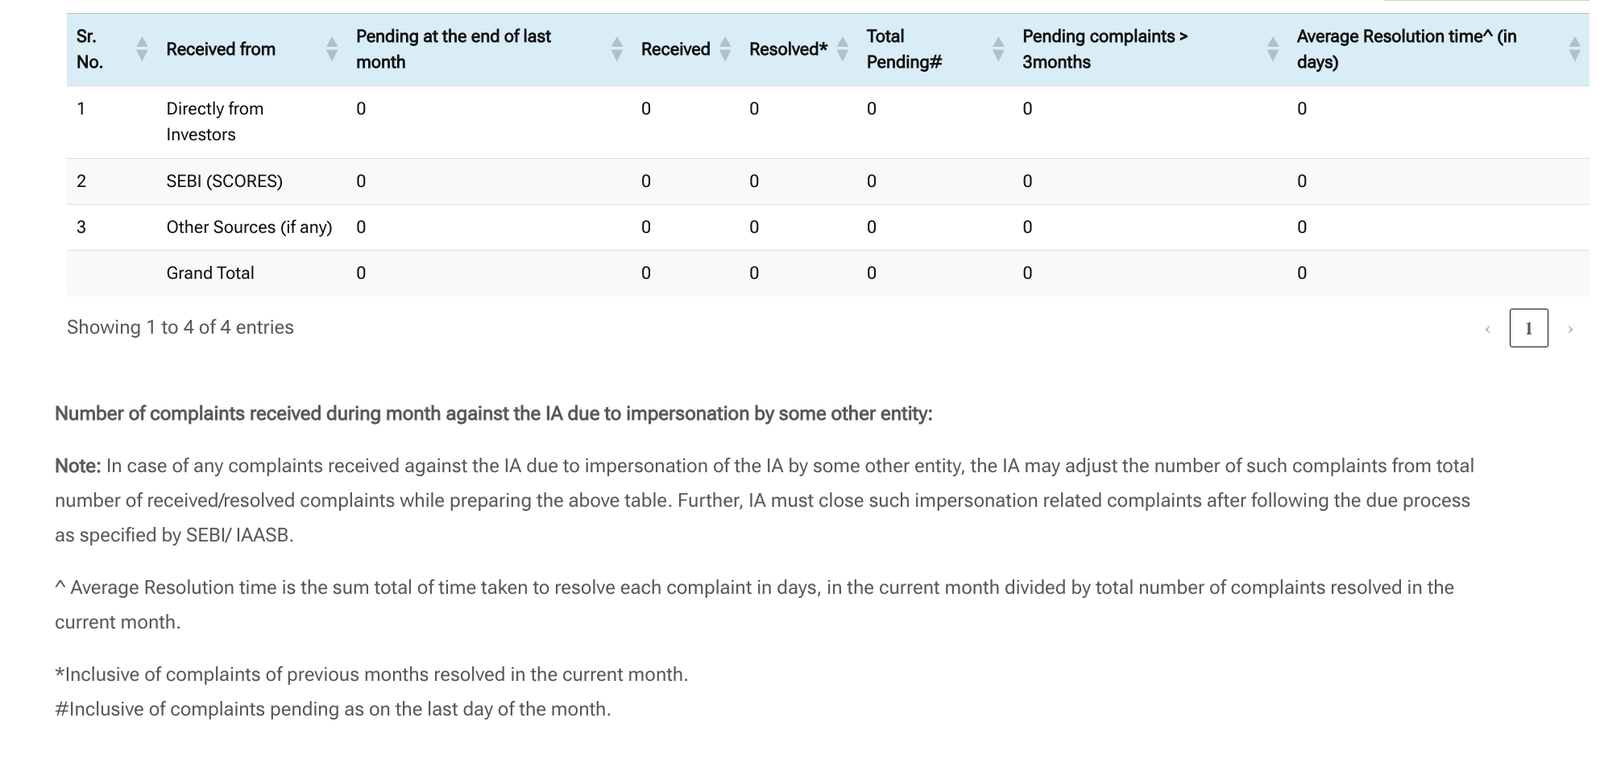
Task: Select the Other Sources (if any) row
Action: click(x=249, y=227)
